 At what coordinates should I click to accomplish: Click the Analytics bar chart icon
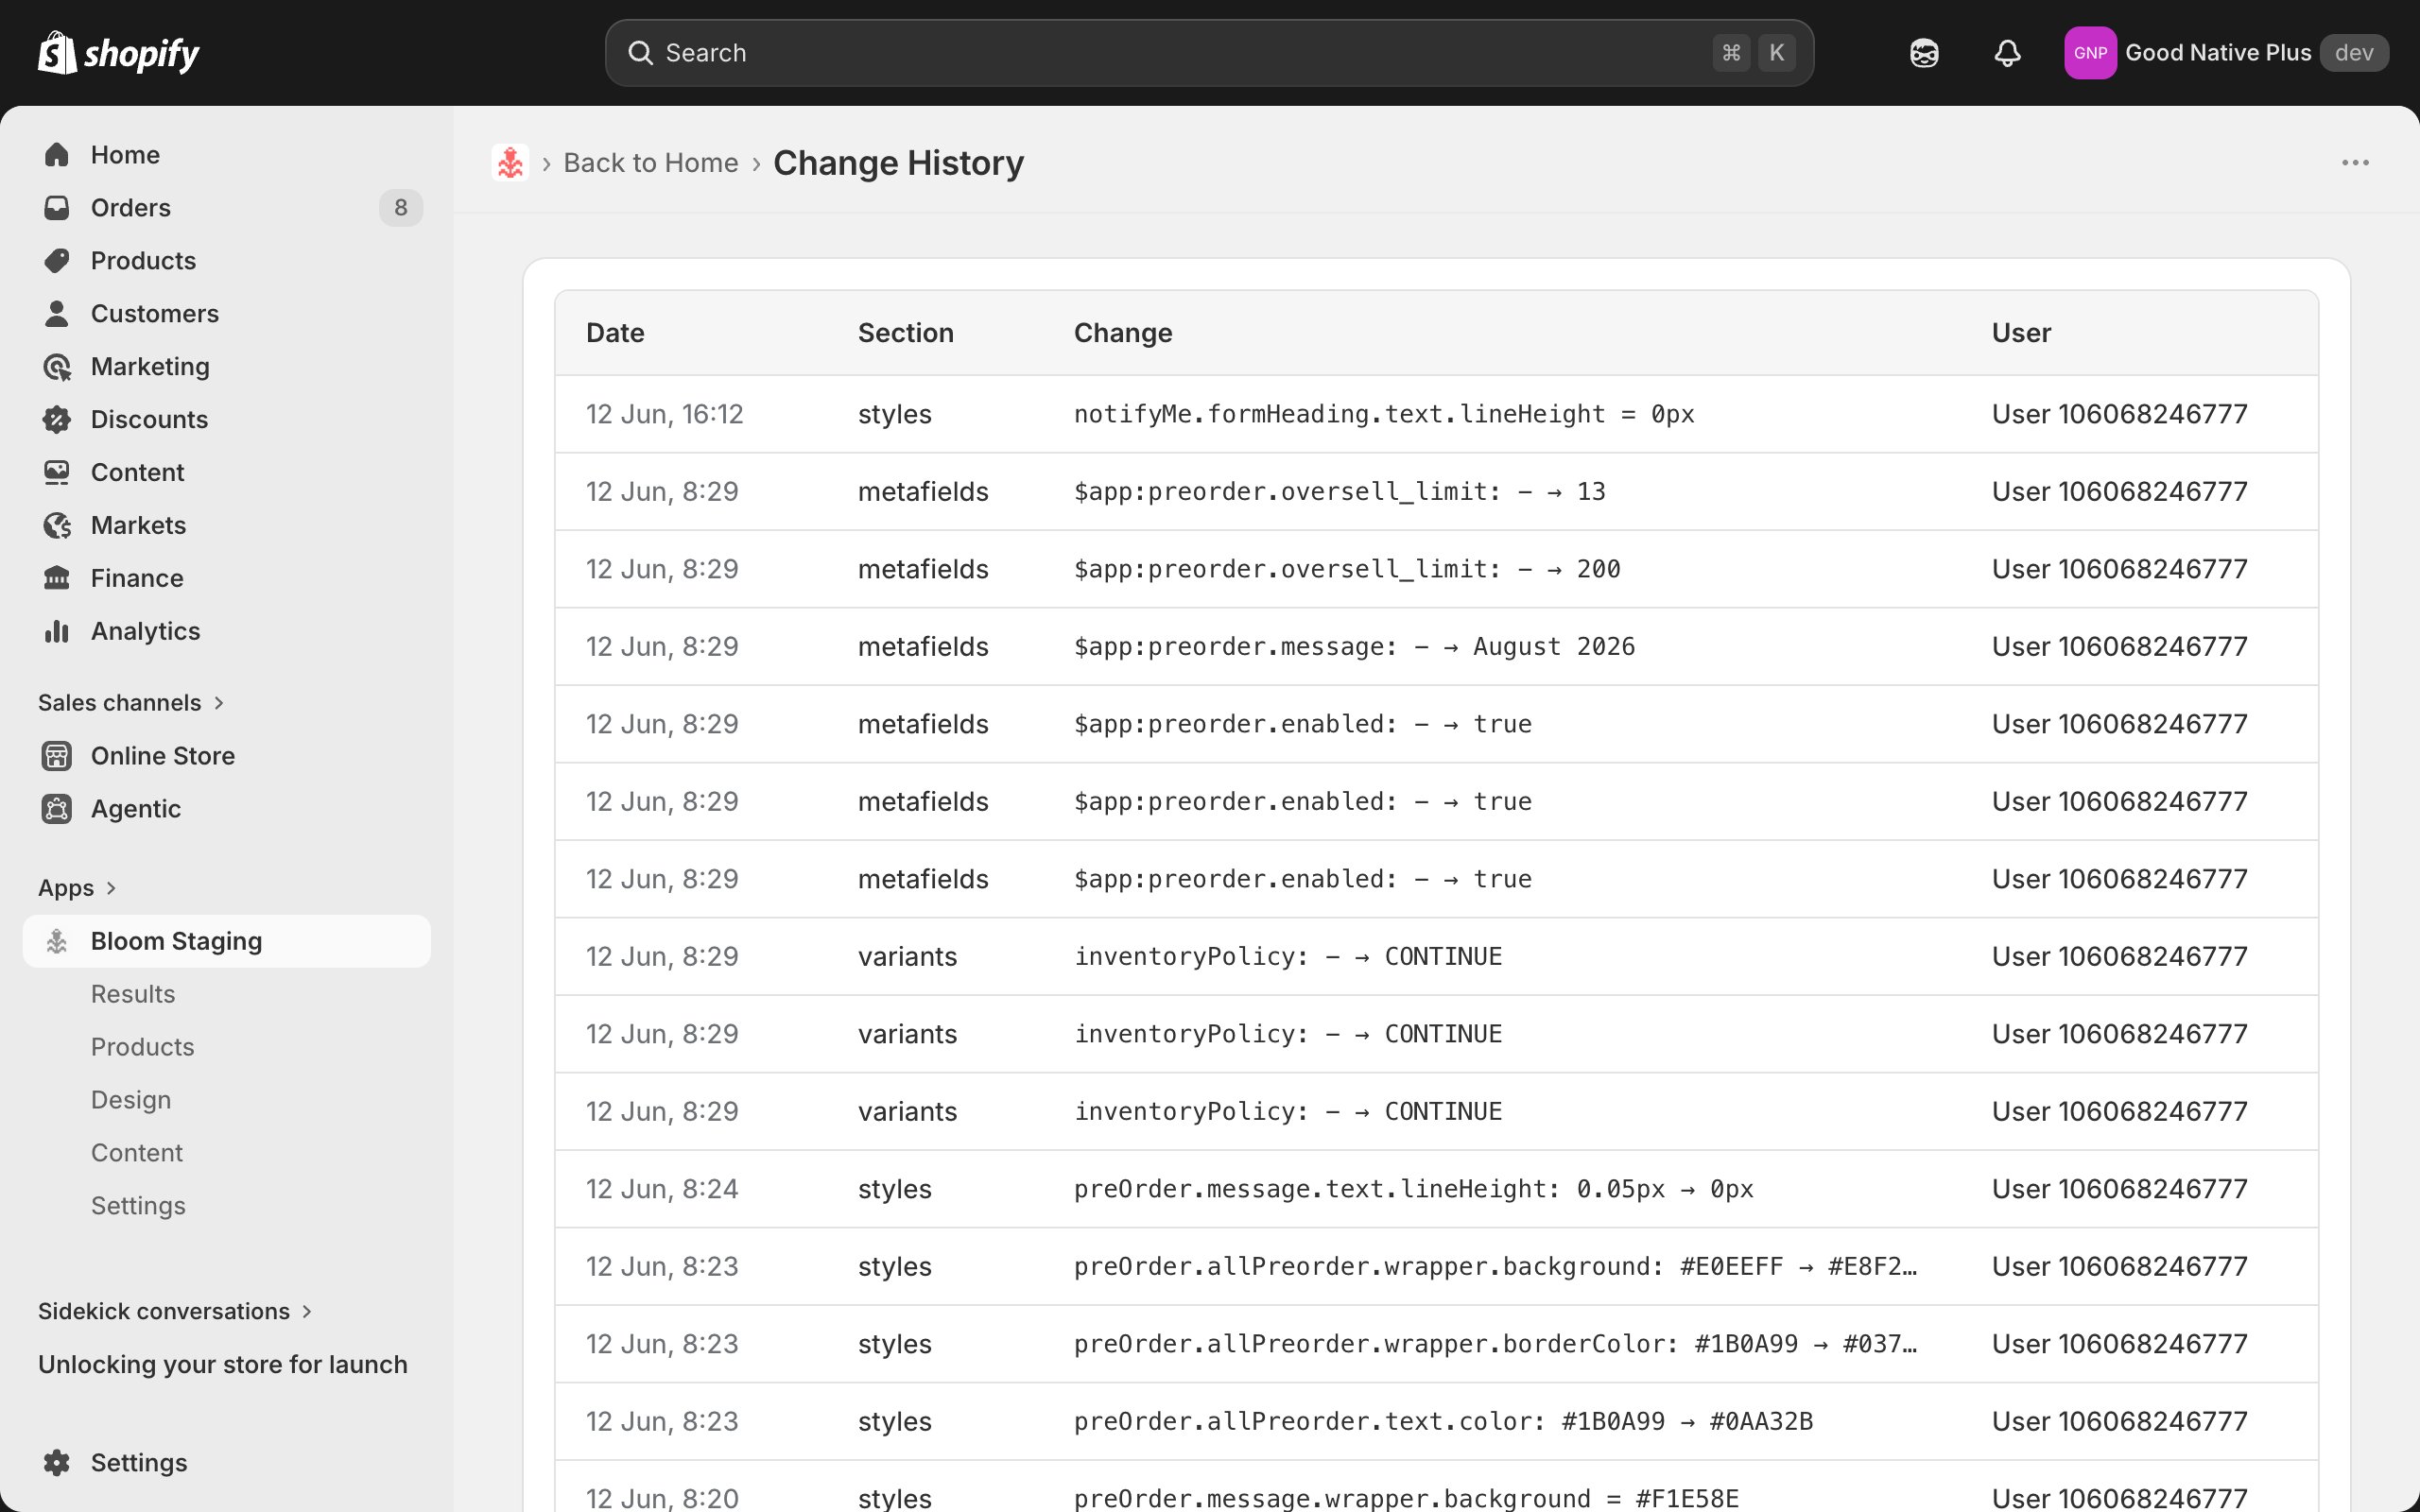[x=57, y=632]
